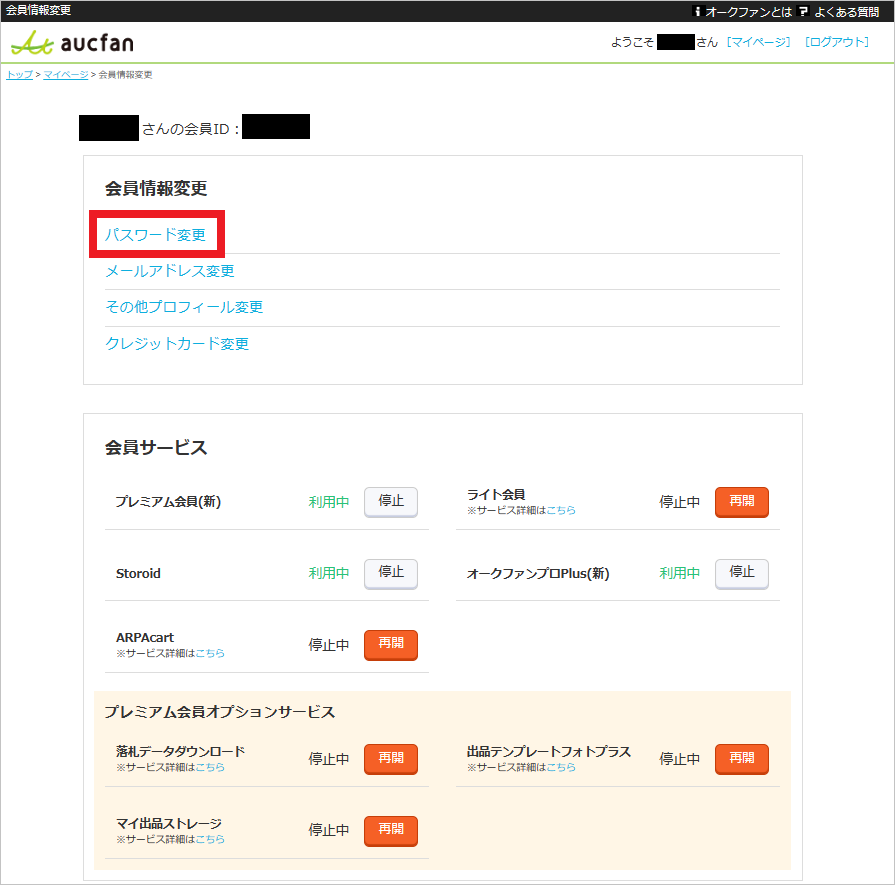Open マイ出品ストレージ details こちら link

pyautogui.click(x=210, y=839)
